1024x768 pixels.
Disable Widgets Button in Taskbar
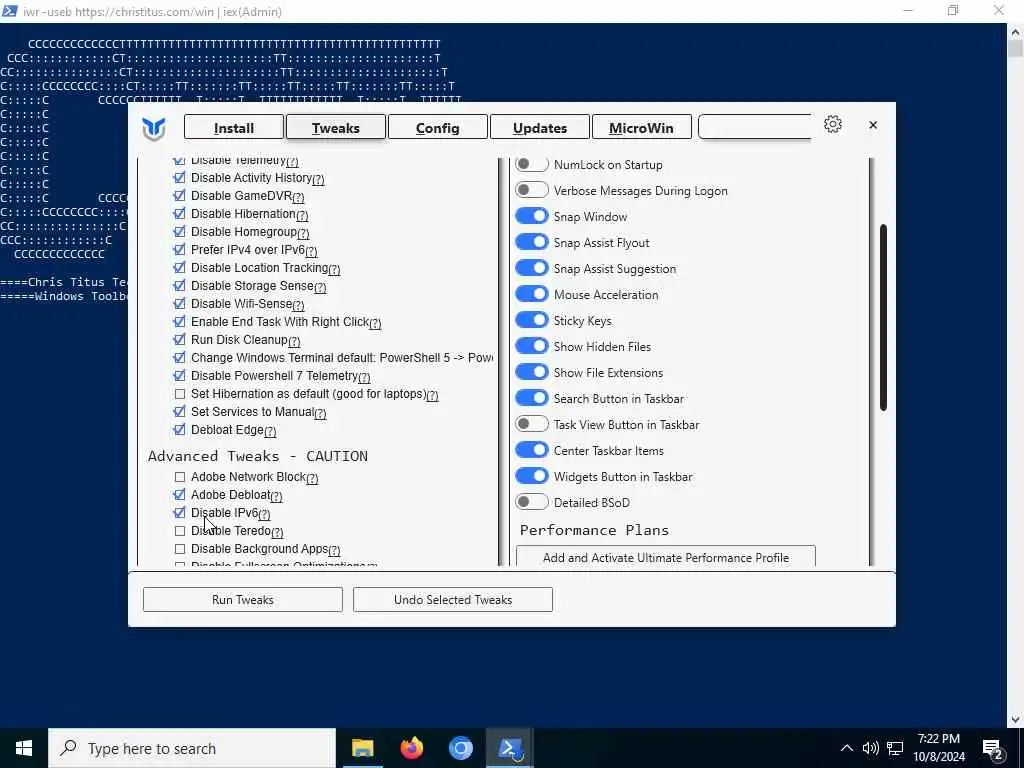[531, 476]
